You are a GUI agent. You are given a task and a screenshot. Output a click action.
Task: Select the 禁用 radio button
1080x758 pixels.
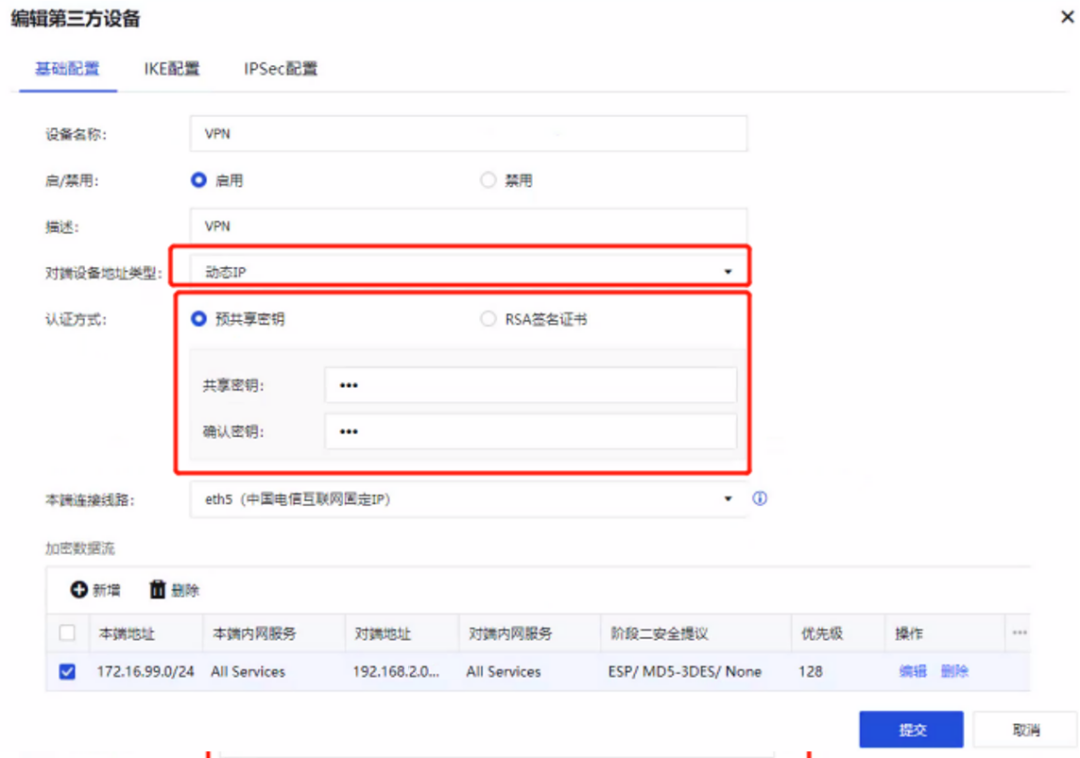point(488,180)
